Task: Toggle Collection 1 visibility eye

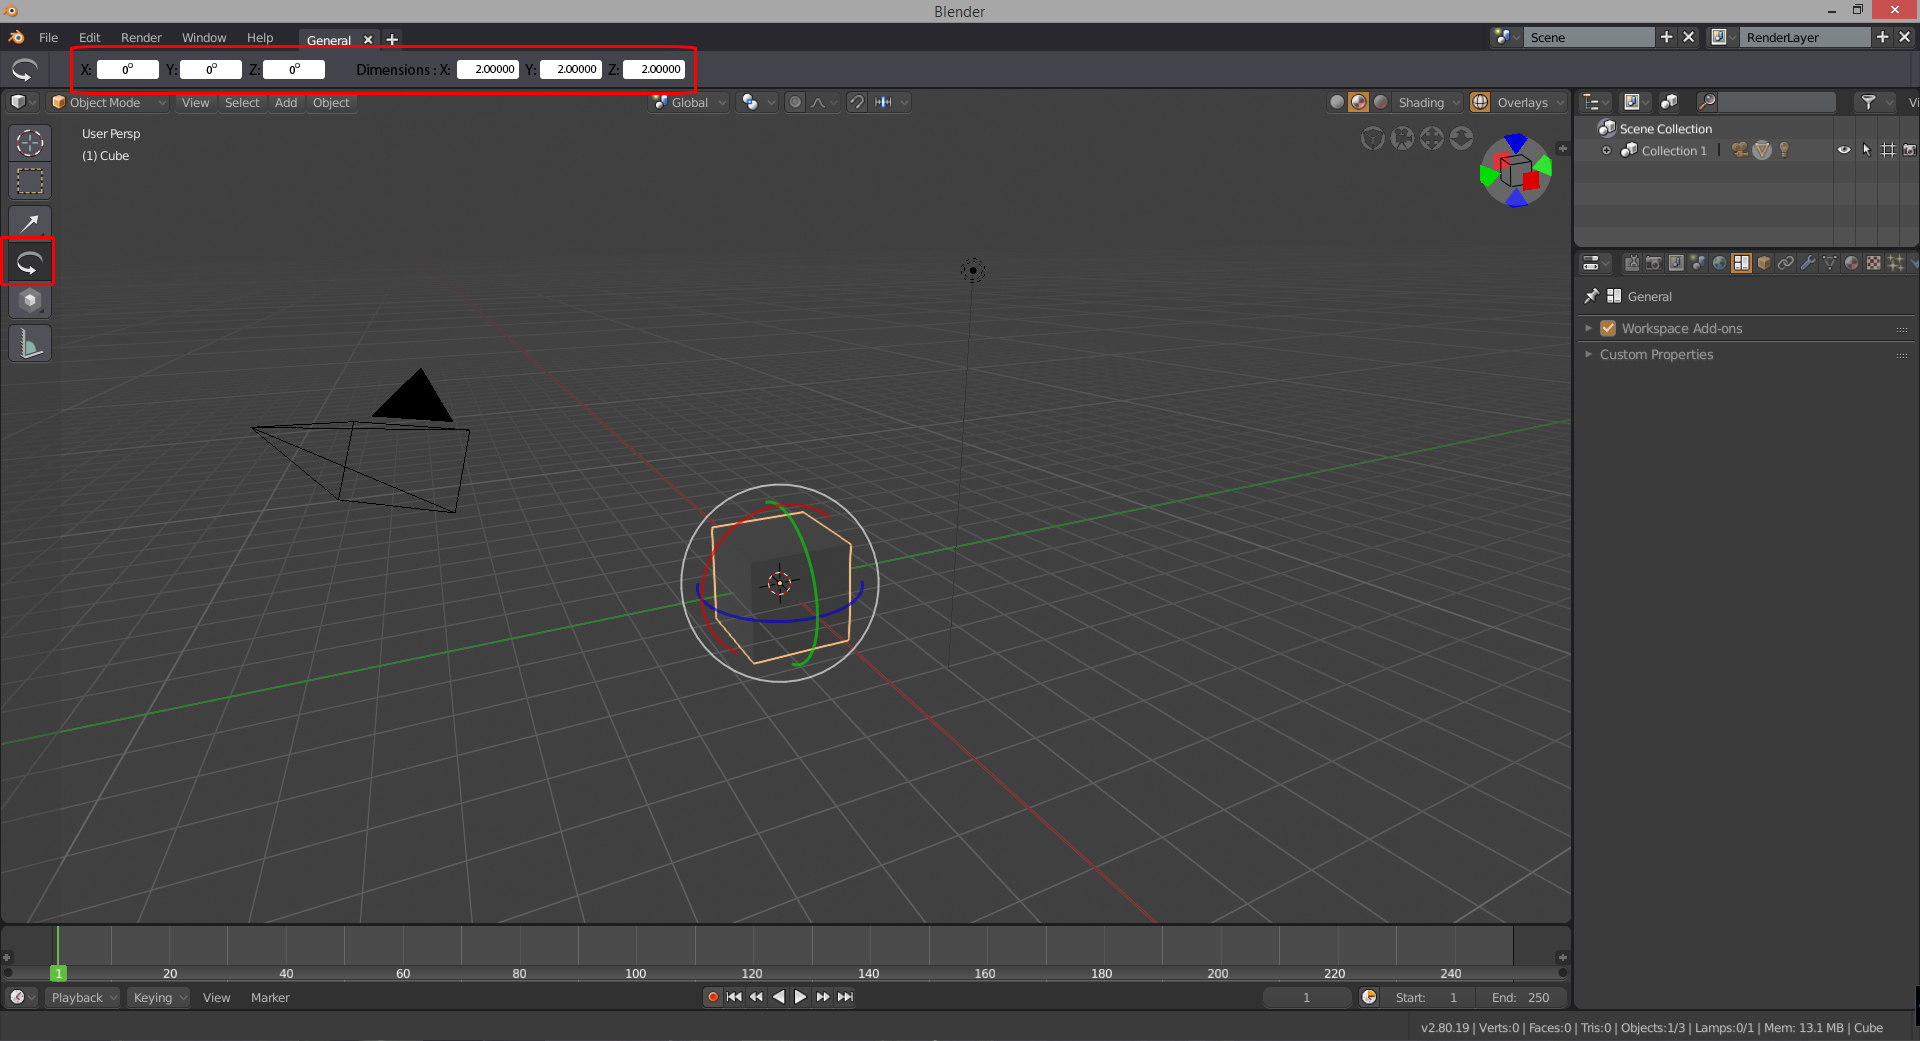Action: [x=1844, y=150]
